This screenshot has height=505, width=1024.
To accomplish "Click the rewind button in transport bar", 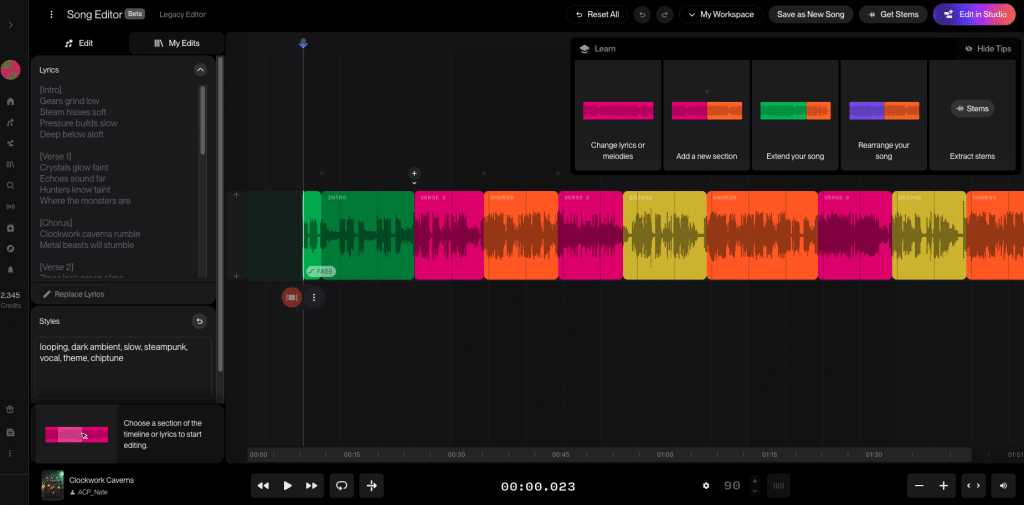I will pos(263,485).
